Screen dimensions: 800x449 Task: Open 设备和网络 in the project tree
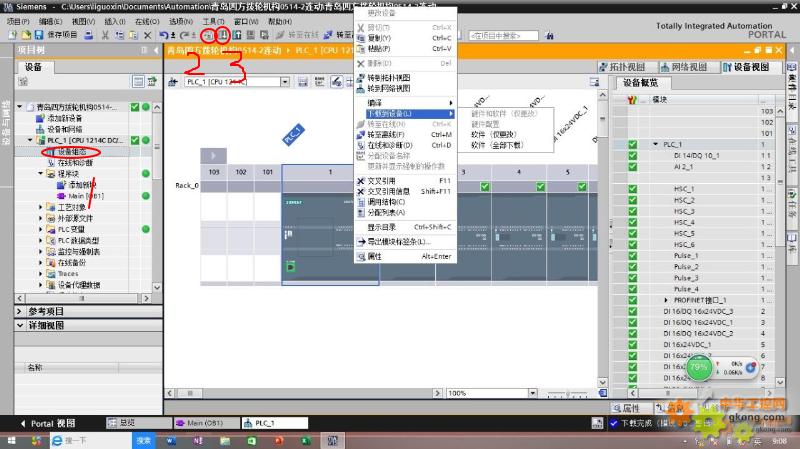tap(64, 129)
